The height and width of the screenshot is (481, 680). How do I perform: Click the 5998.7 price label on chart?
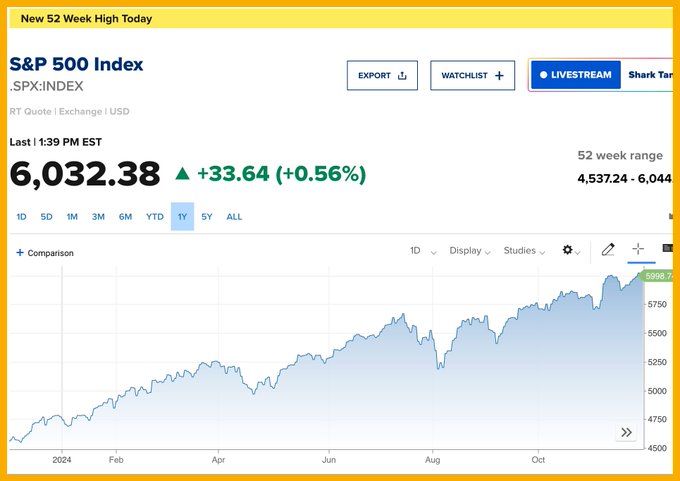click(x=657, y=275)
